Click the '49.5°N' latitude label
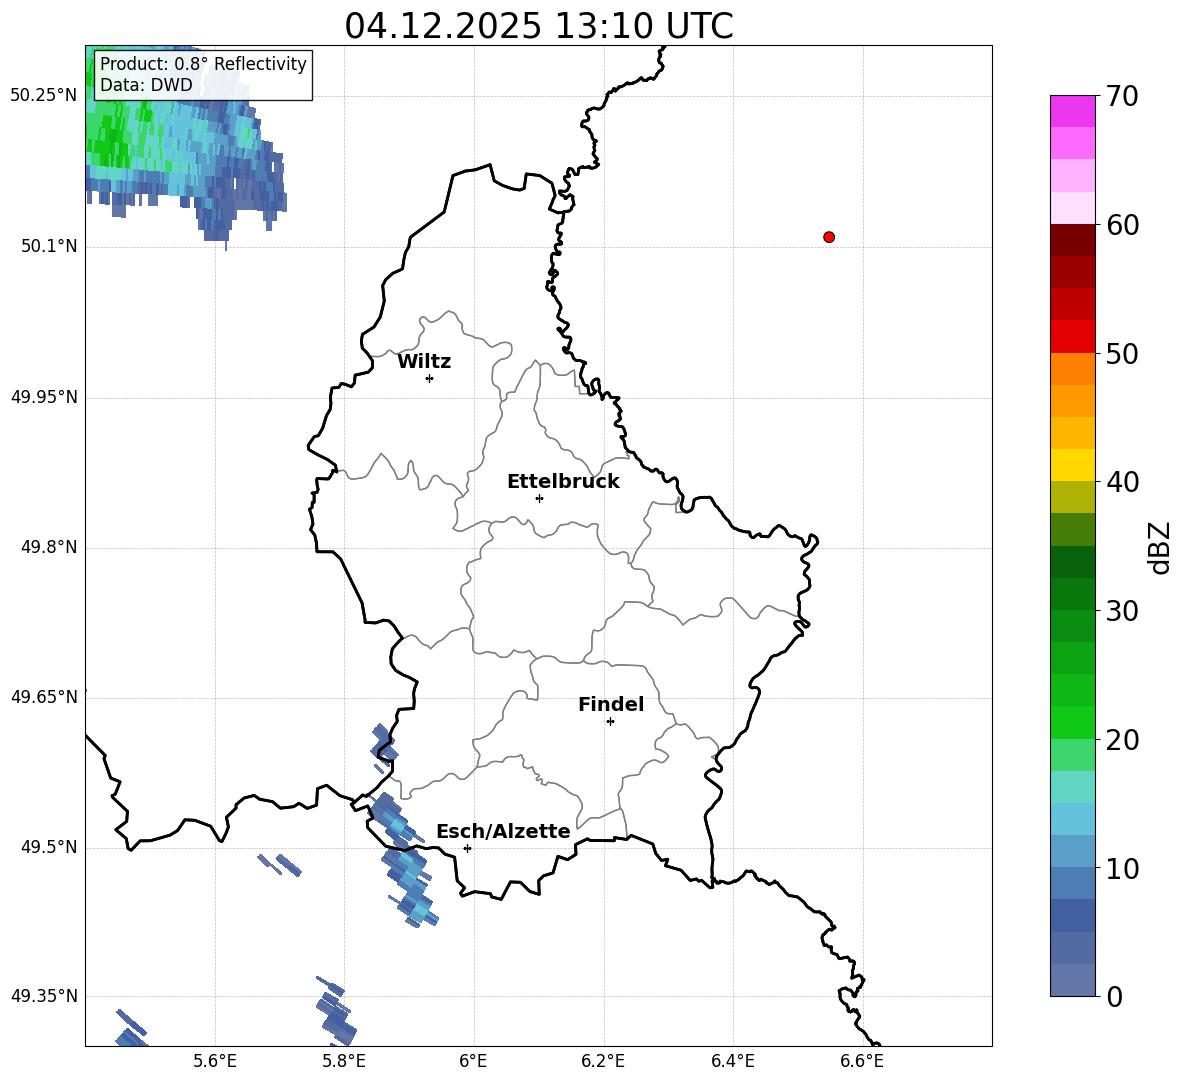 pos(49,847)
